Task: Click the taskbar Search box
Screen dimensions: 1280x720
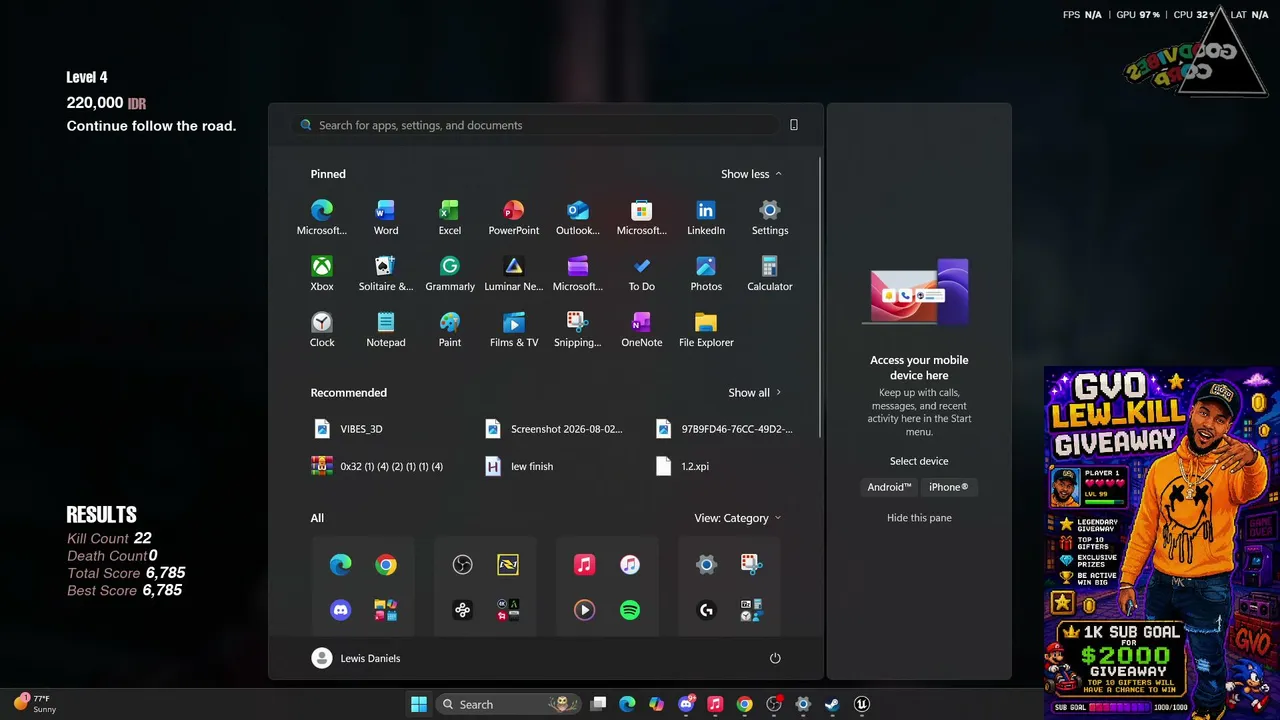Action: tap(510, 704)
